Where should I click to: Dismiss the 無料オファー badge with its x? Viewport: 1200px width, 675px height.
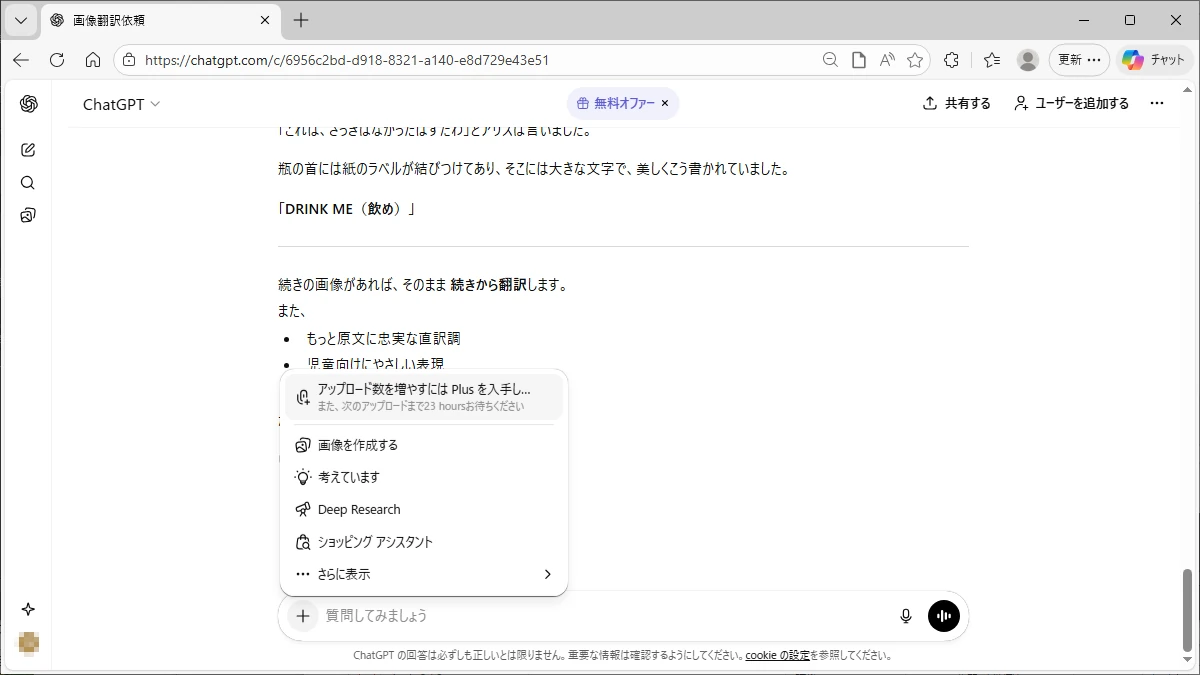(x=665, y=103)
